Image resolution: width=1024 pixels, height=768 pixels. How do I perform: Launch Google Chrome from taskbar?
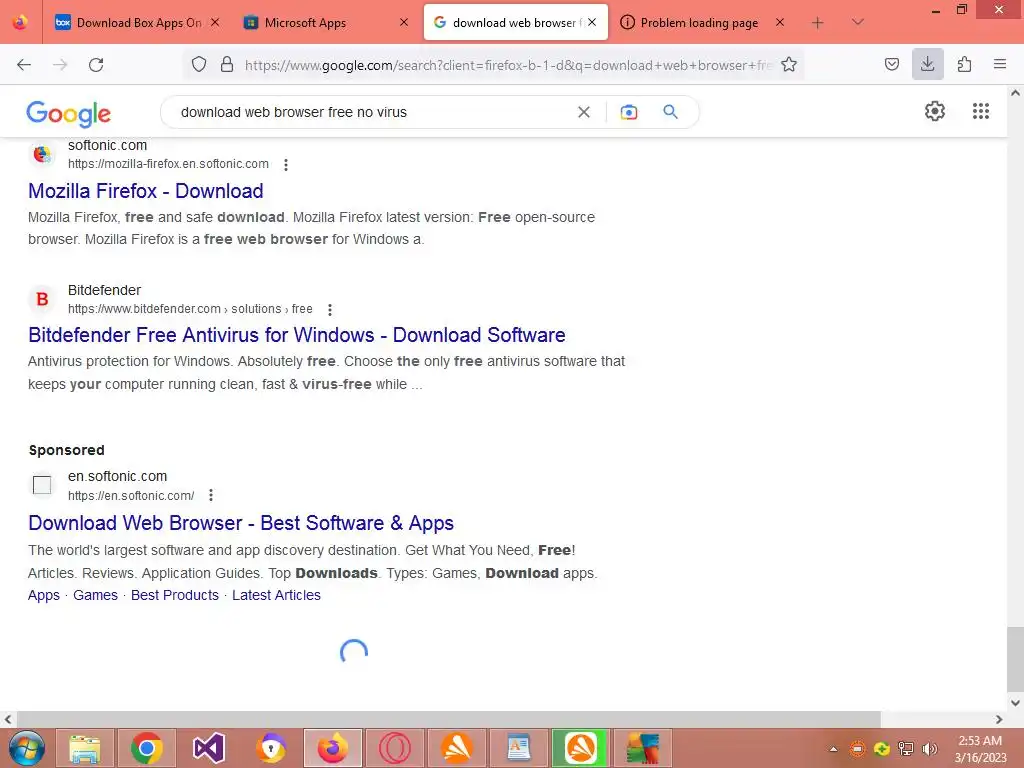click(147, 748)
